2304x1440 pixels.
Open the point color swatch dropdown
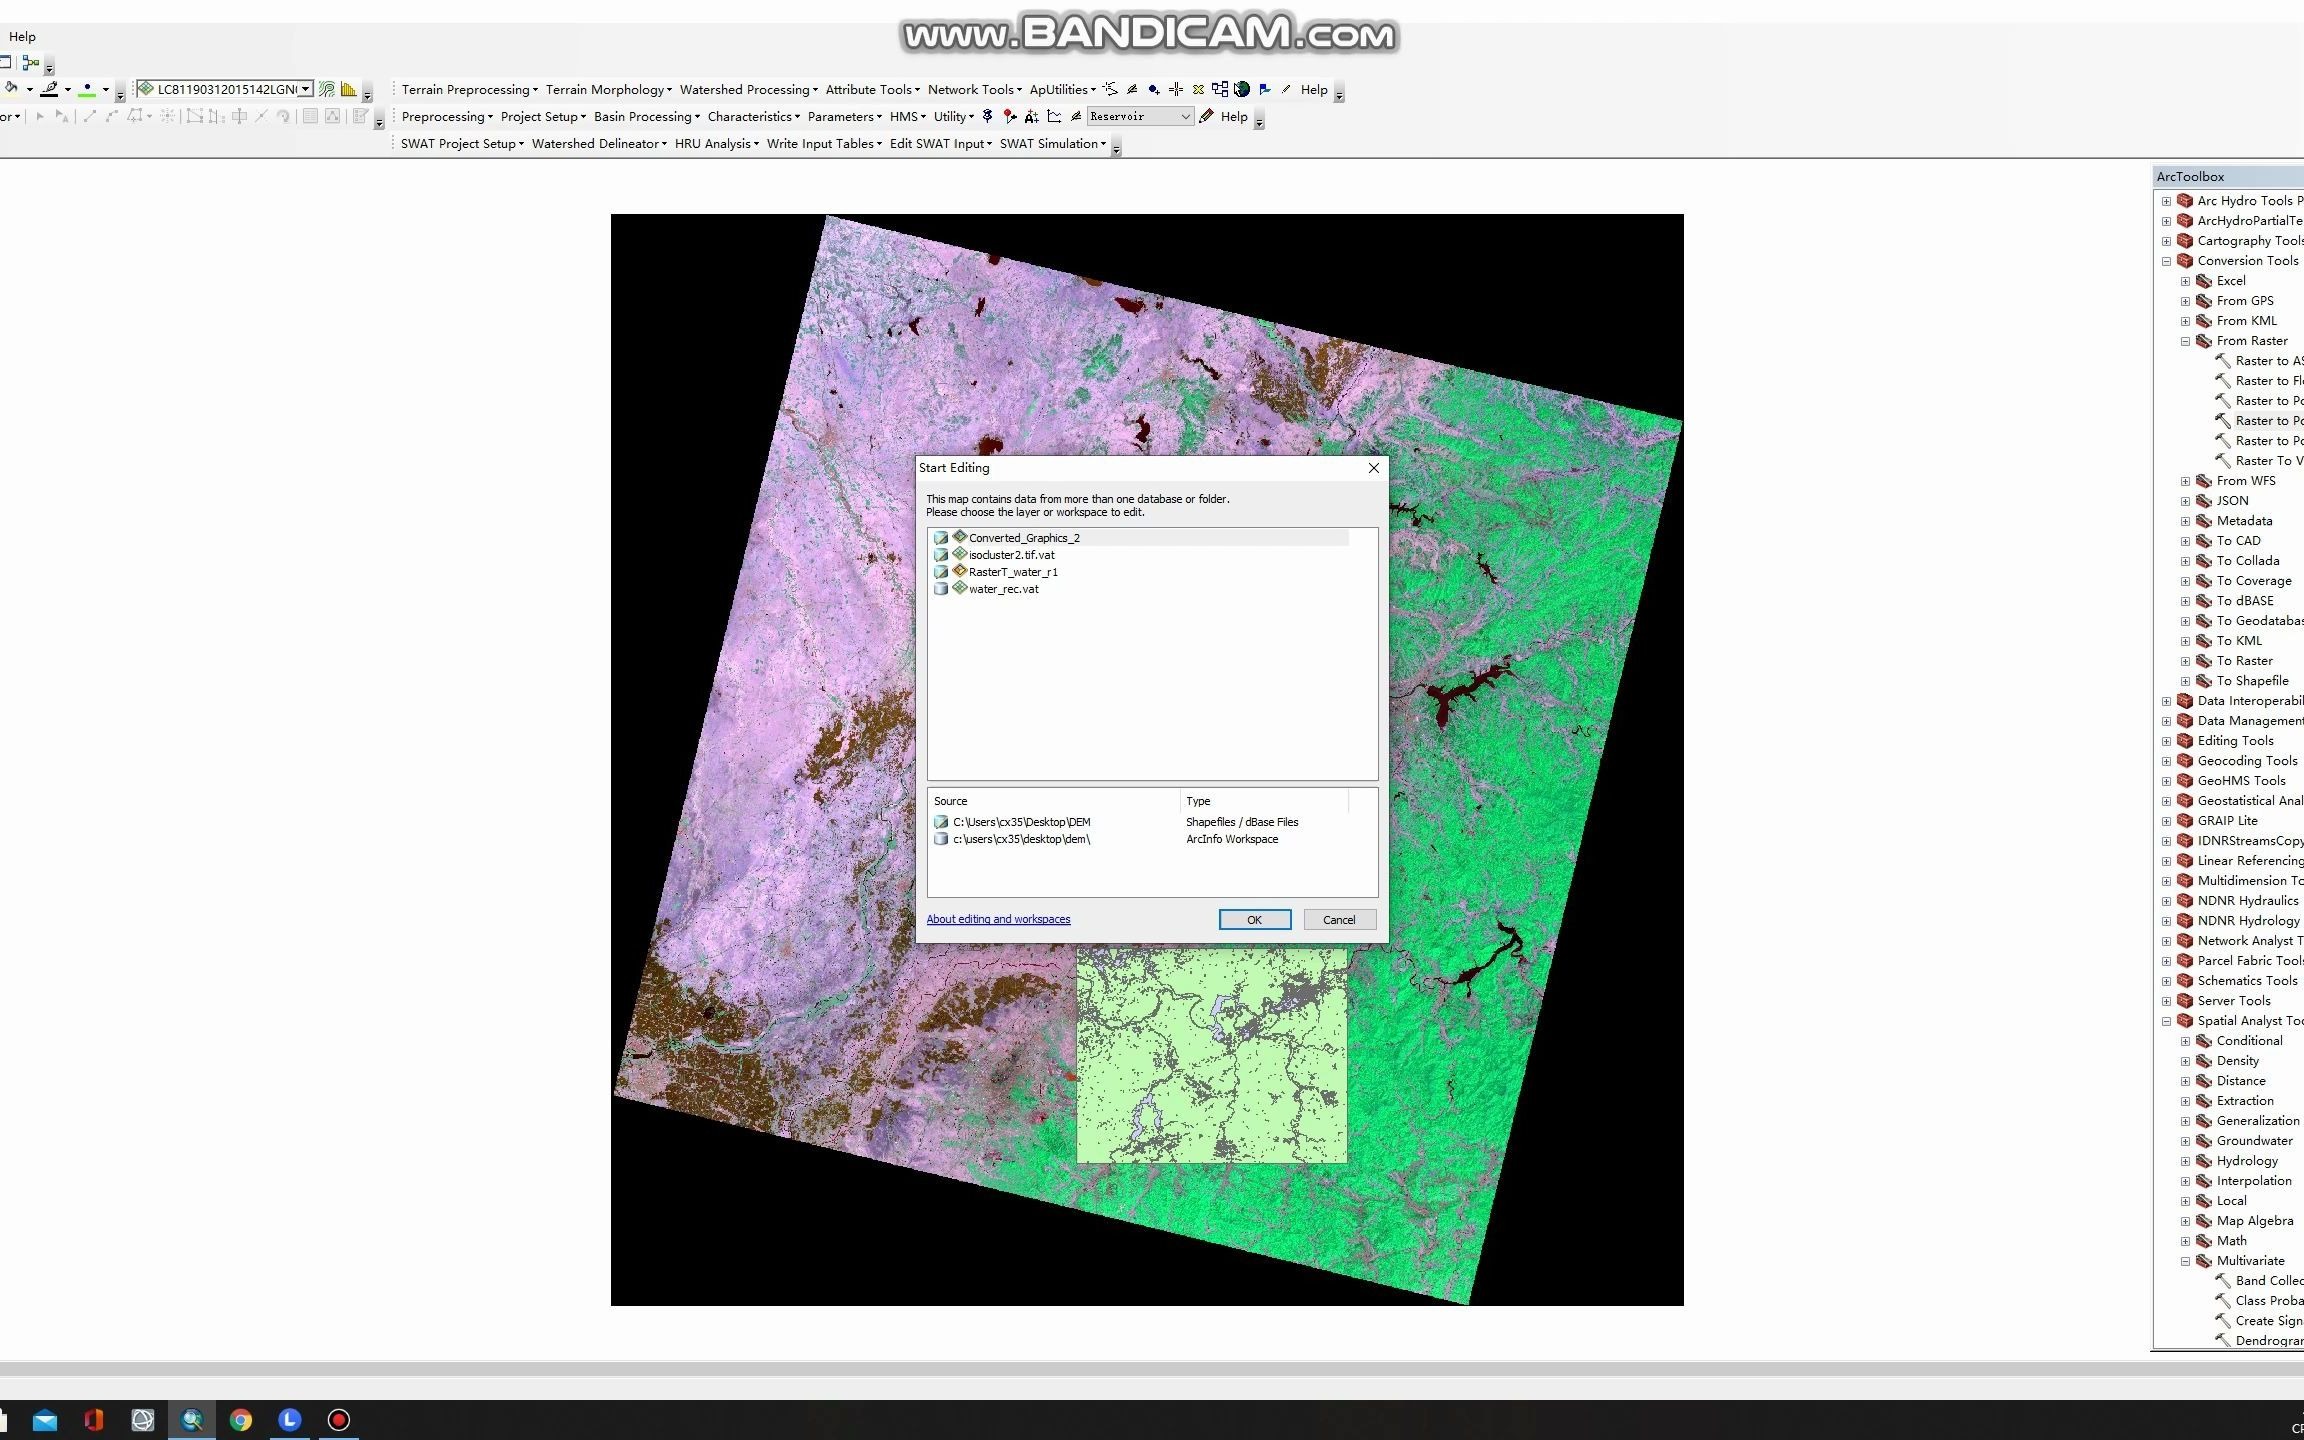pos(106,89)
